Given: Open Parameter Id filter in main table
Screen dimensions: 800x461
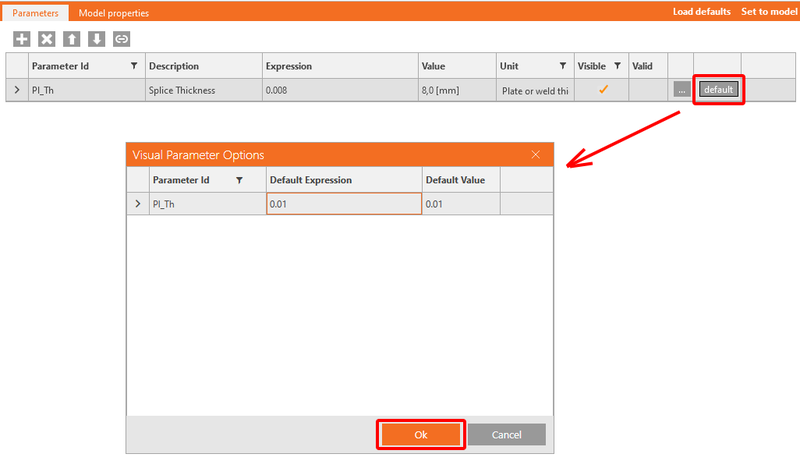Looking at the screenshot, I should click(134, 66).
